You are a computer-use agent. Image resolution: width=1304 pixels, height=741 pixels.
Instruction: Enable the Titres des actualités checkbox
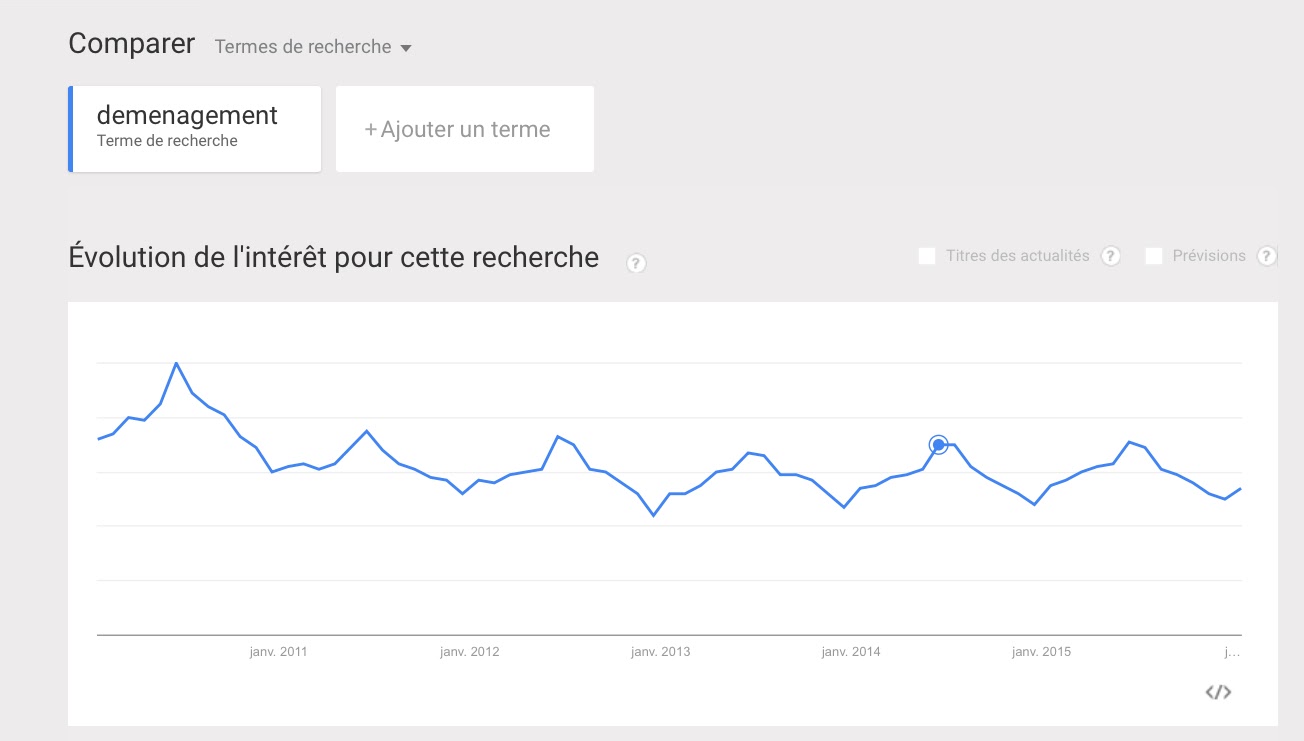[927, 256]
